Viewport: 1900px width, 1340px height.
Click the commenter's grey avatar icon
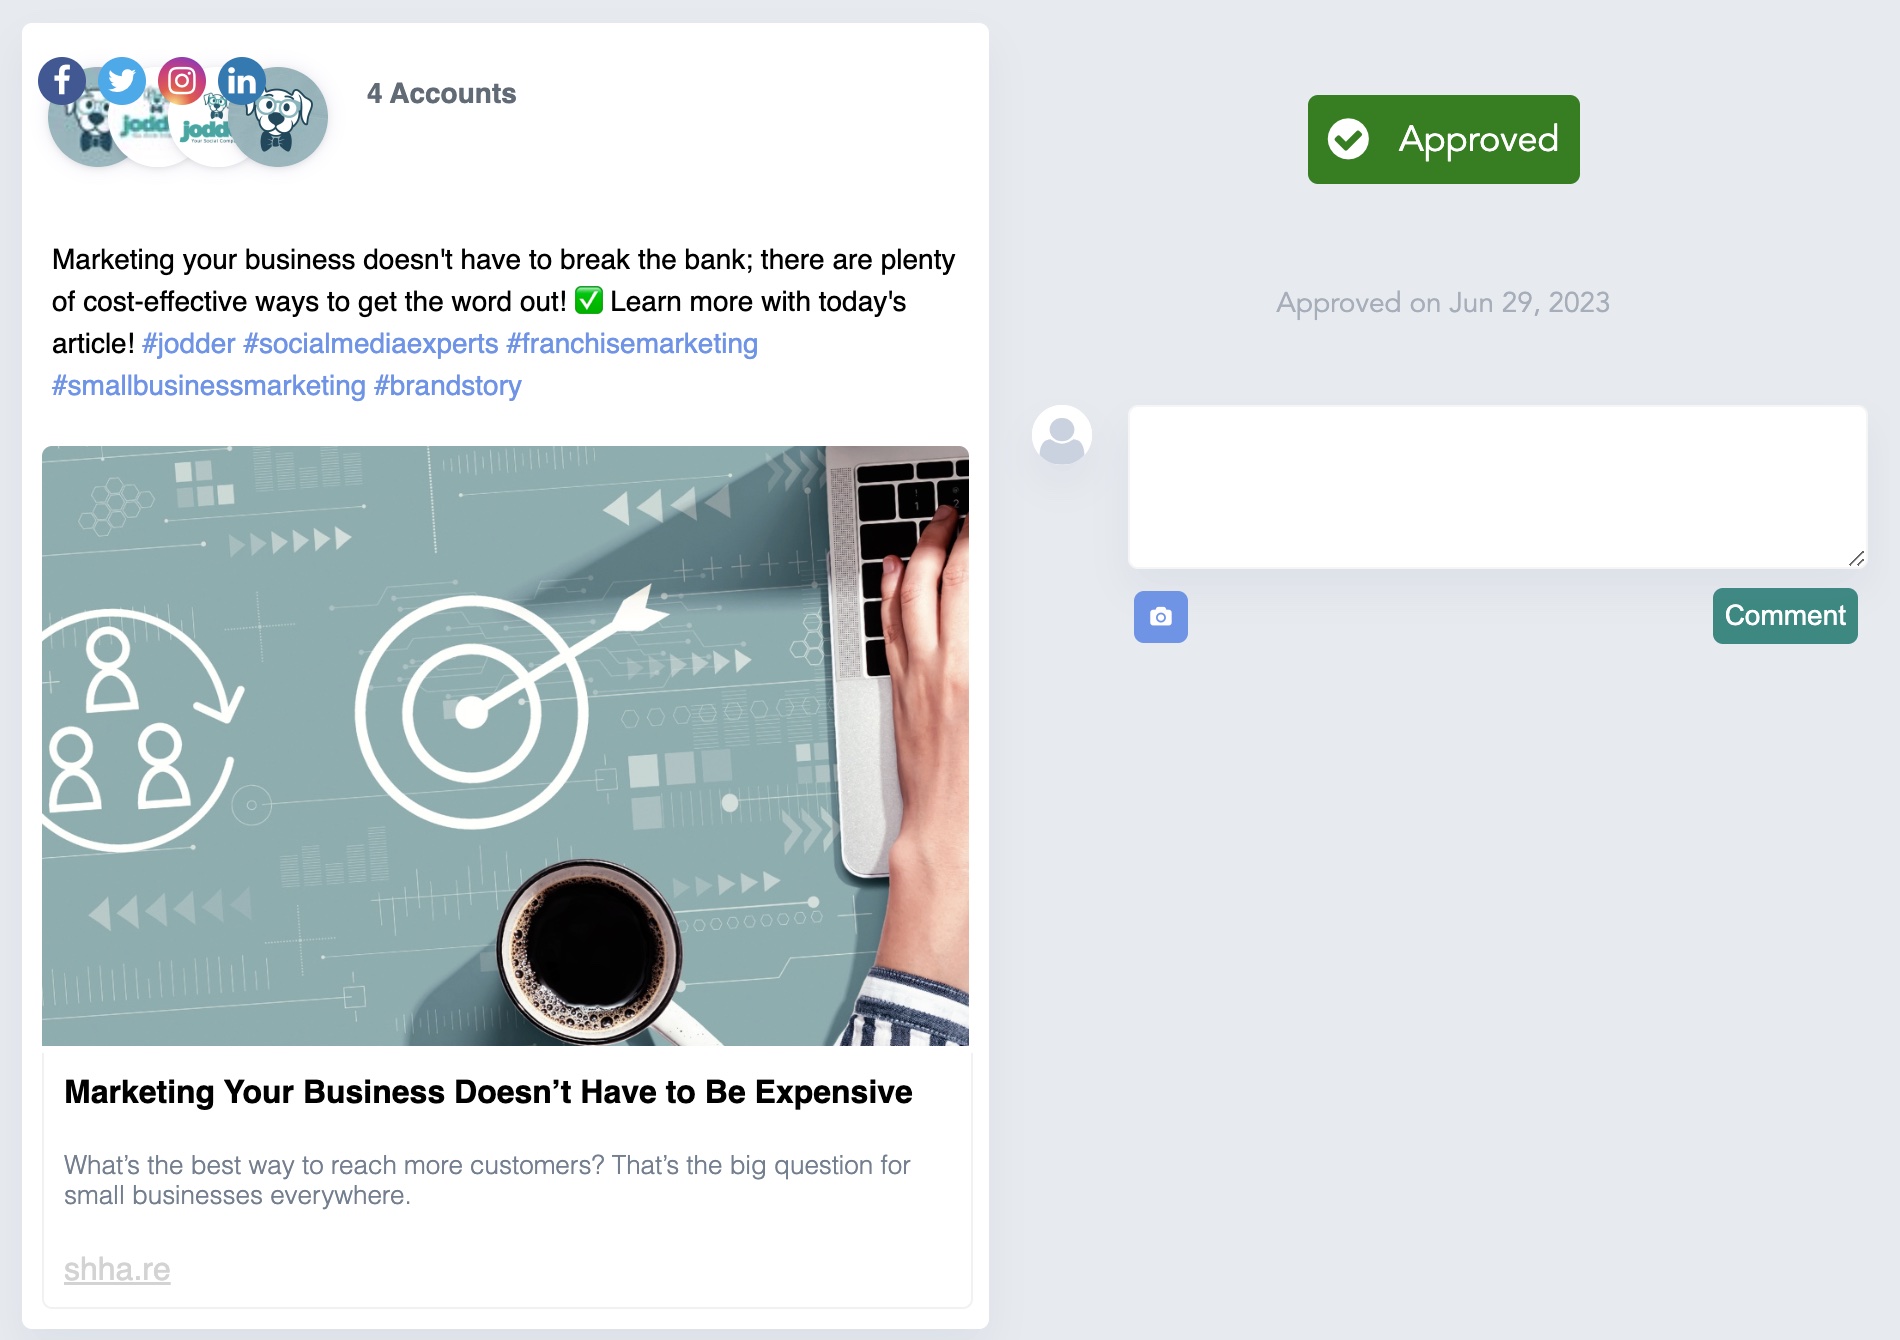1062,435
